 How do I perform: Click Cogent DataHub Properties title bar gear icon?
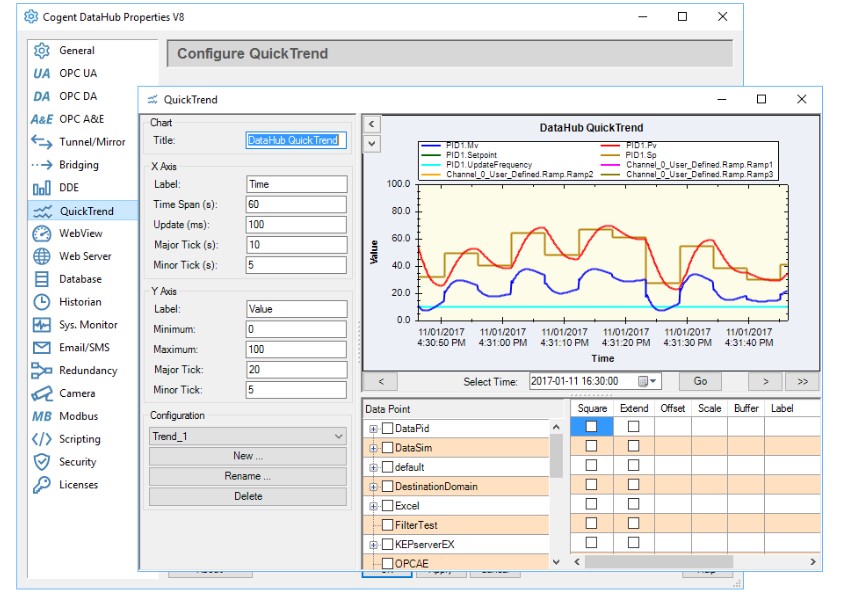click(31, 17)
